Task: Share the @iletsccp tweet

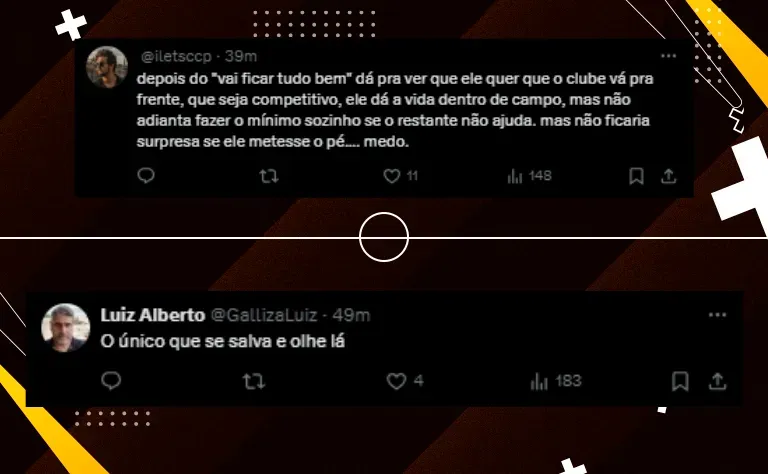Action: [668, 176]
